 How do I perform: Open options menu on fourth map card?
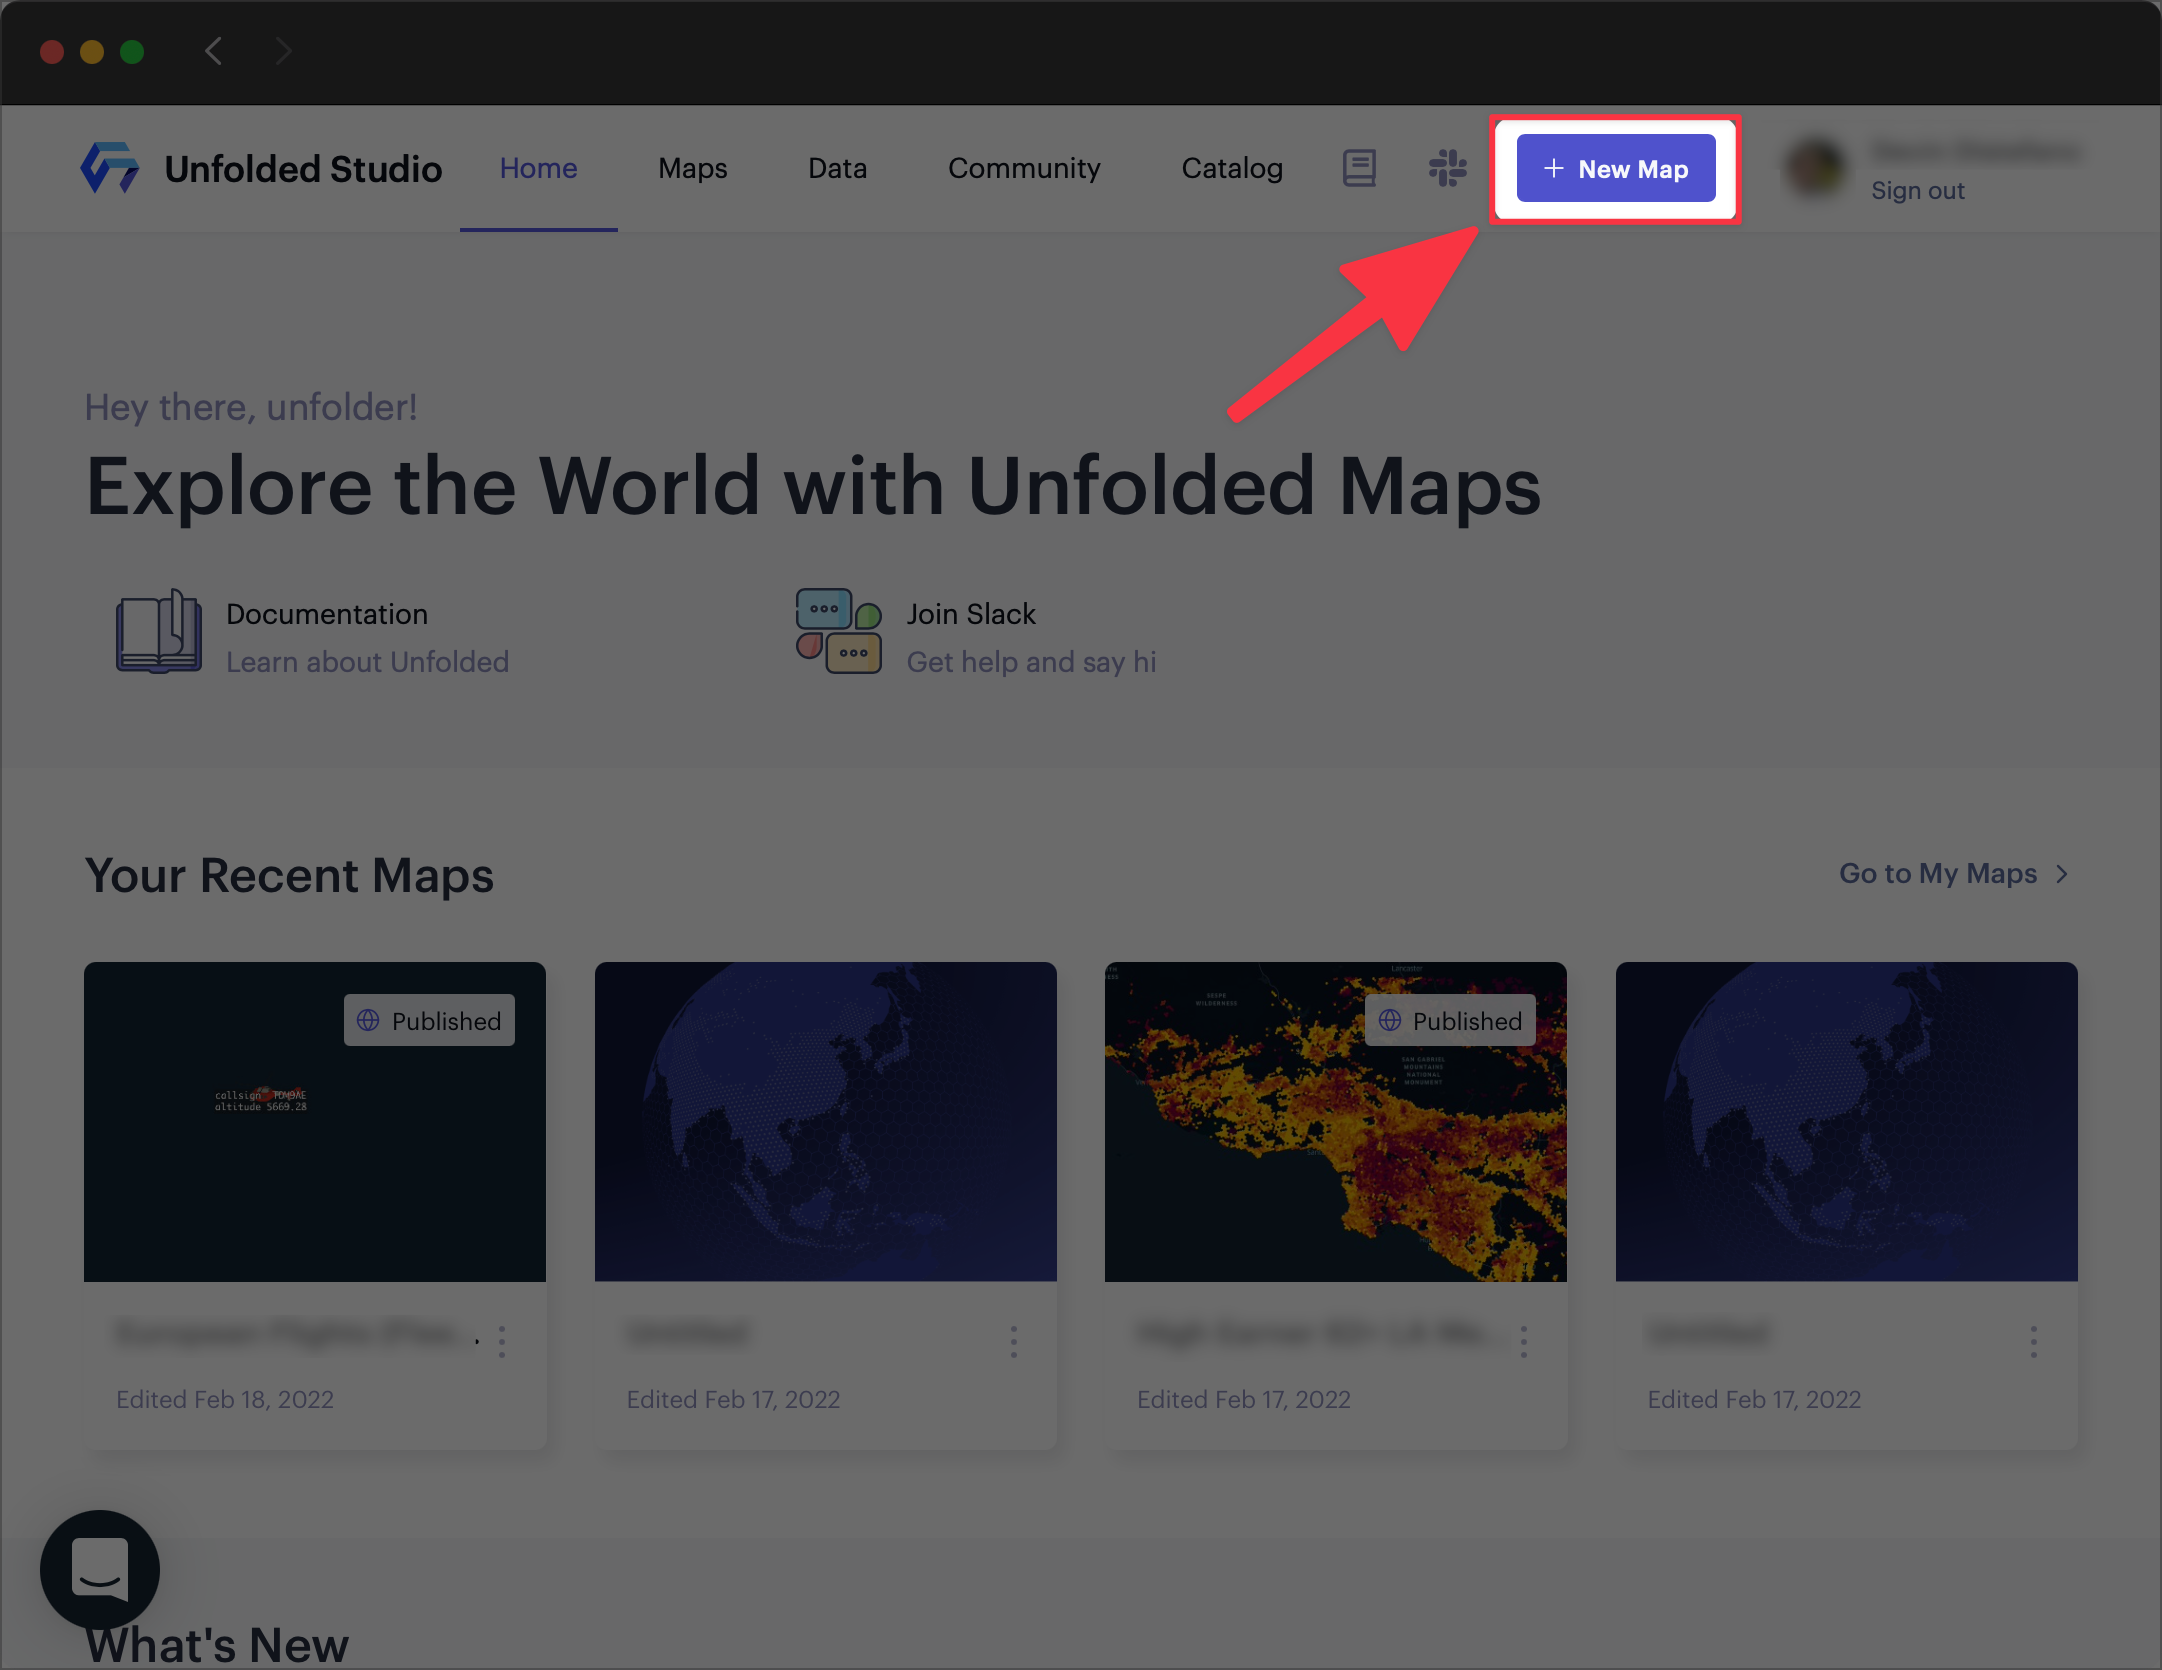pyautogui.click(x=2033, y=1342)
